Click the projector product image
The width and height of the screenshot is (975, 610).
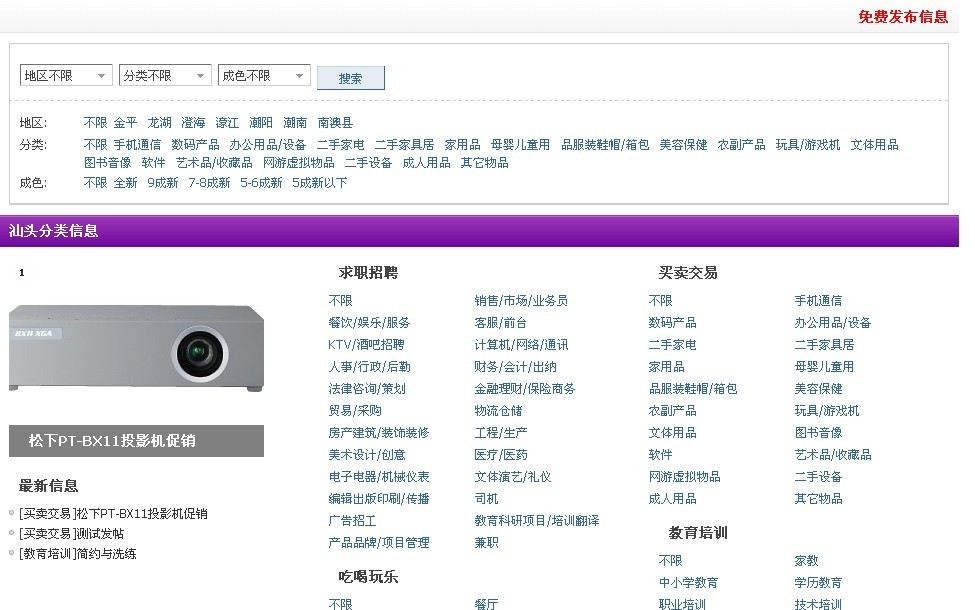click(136, 347)
